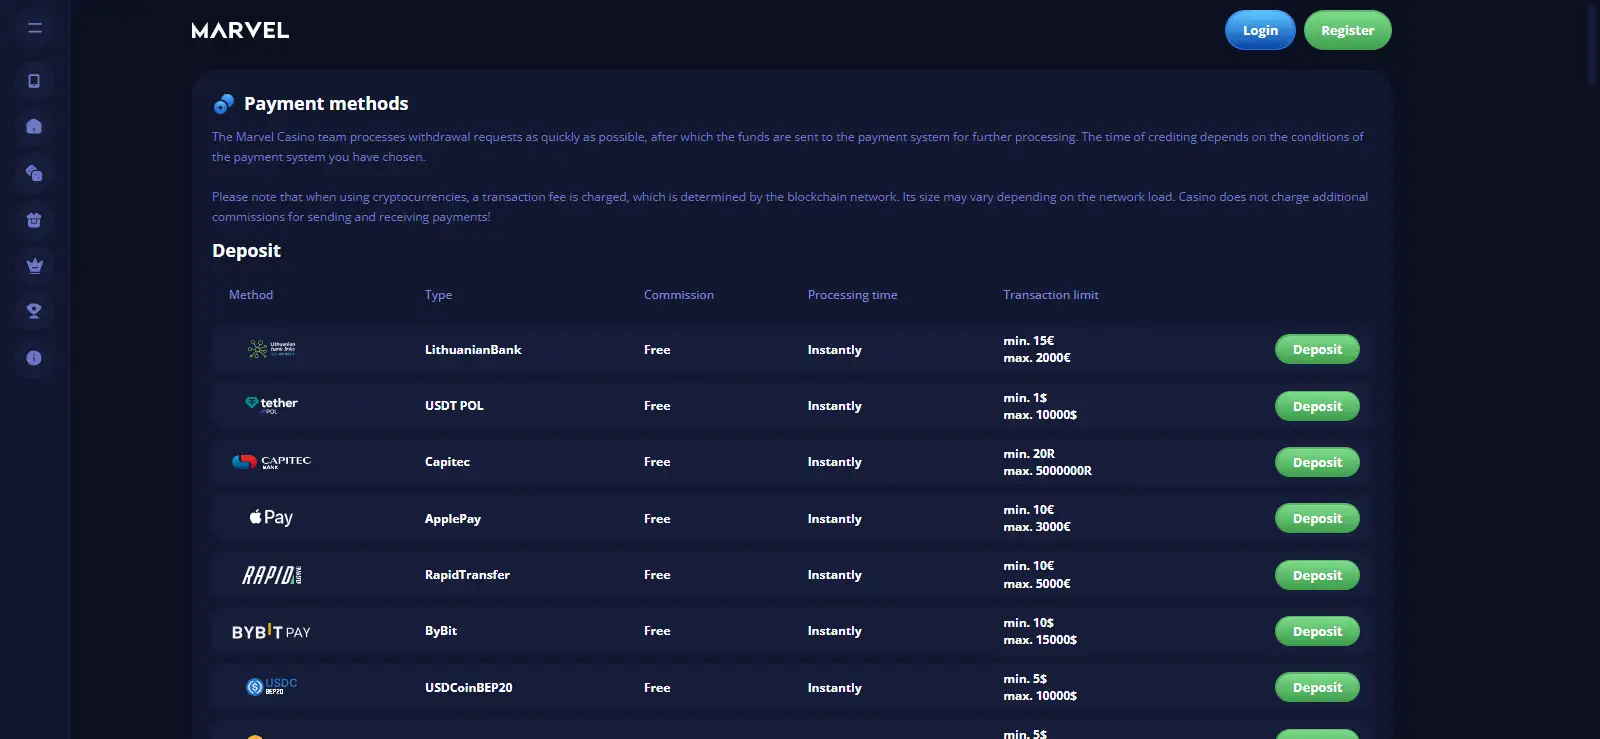The image size is (1600, 739).
Task: Click the Transaction limit column header
Action: coord(1051,295)
